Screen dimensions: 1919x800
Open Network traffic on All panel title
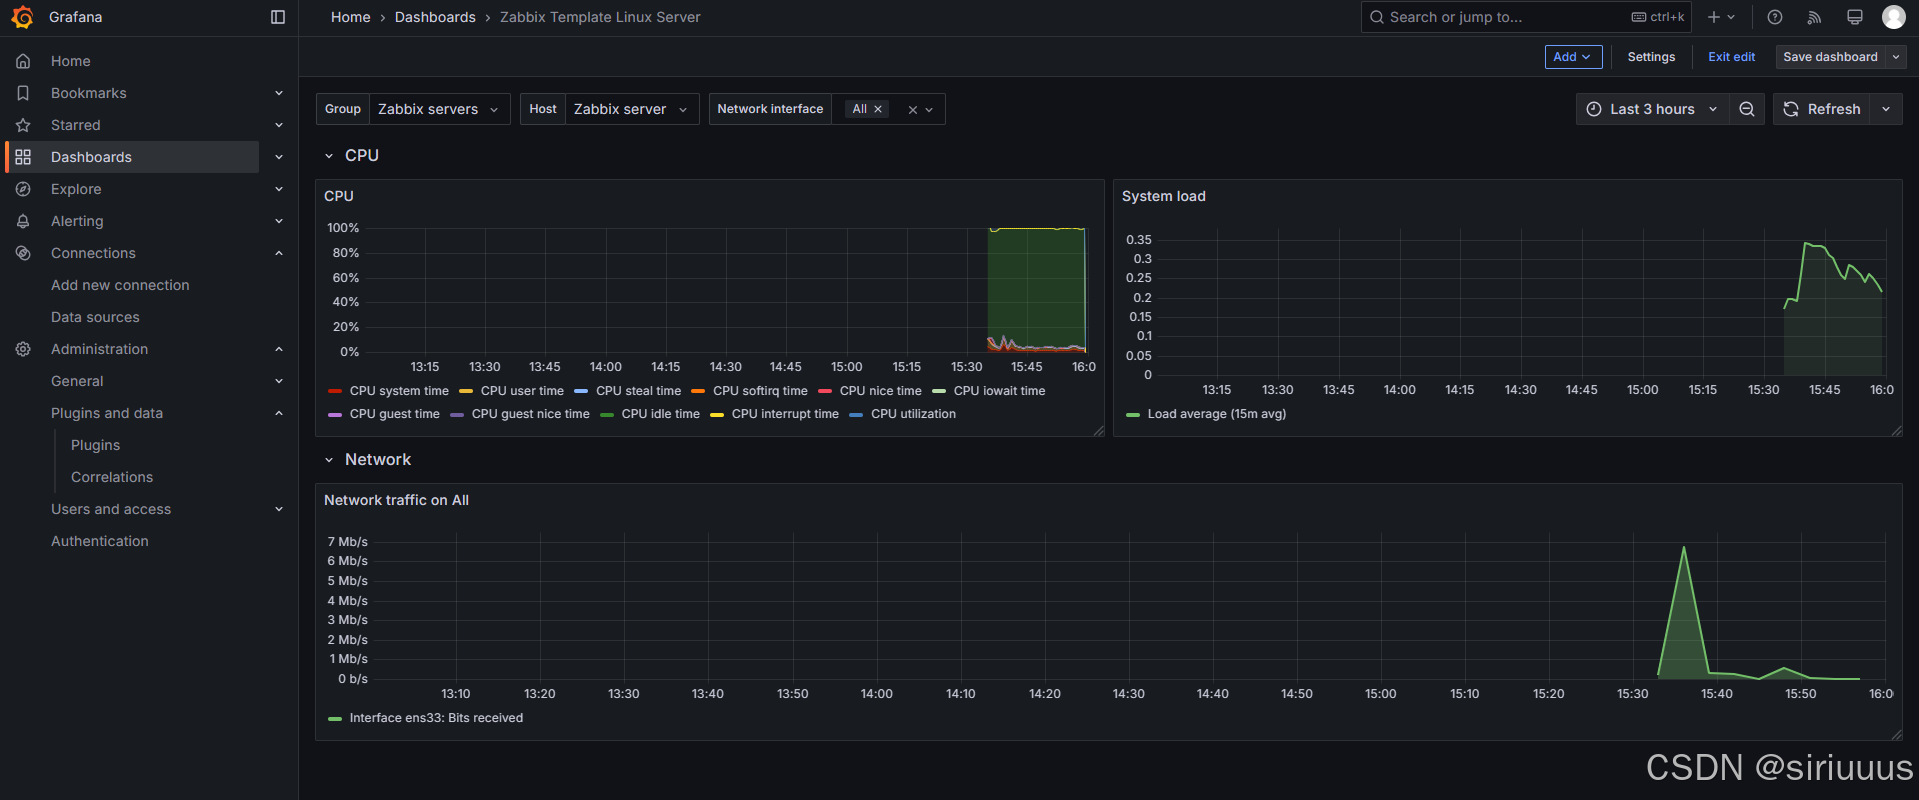tap(396, 500)
